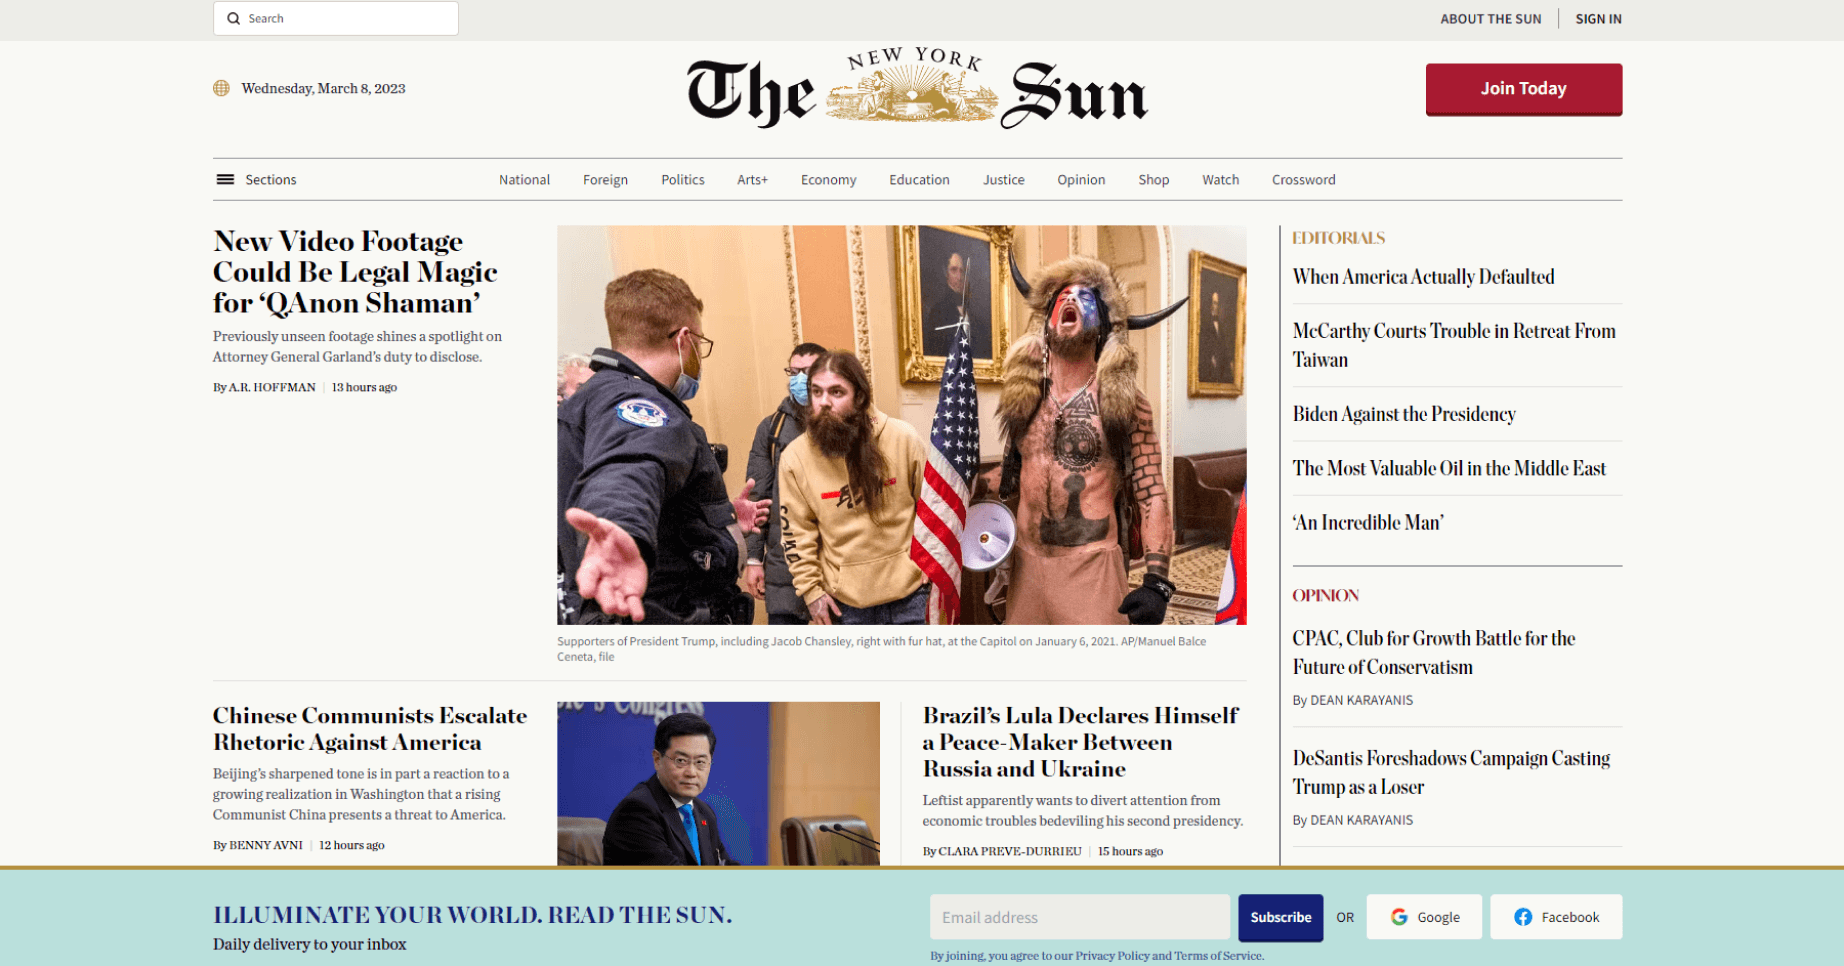The height and width of the screenshot is (966, 1844).
Task: Sign up with the Facebook button
Action: (x=1556, y=917)
